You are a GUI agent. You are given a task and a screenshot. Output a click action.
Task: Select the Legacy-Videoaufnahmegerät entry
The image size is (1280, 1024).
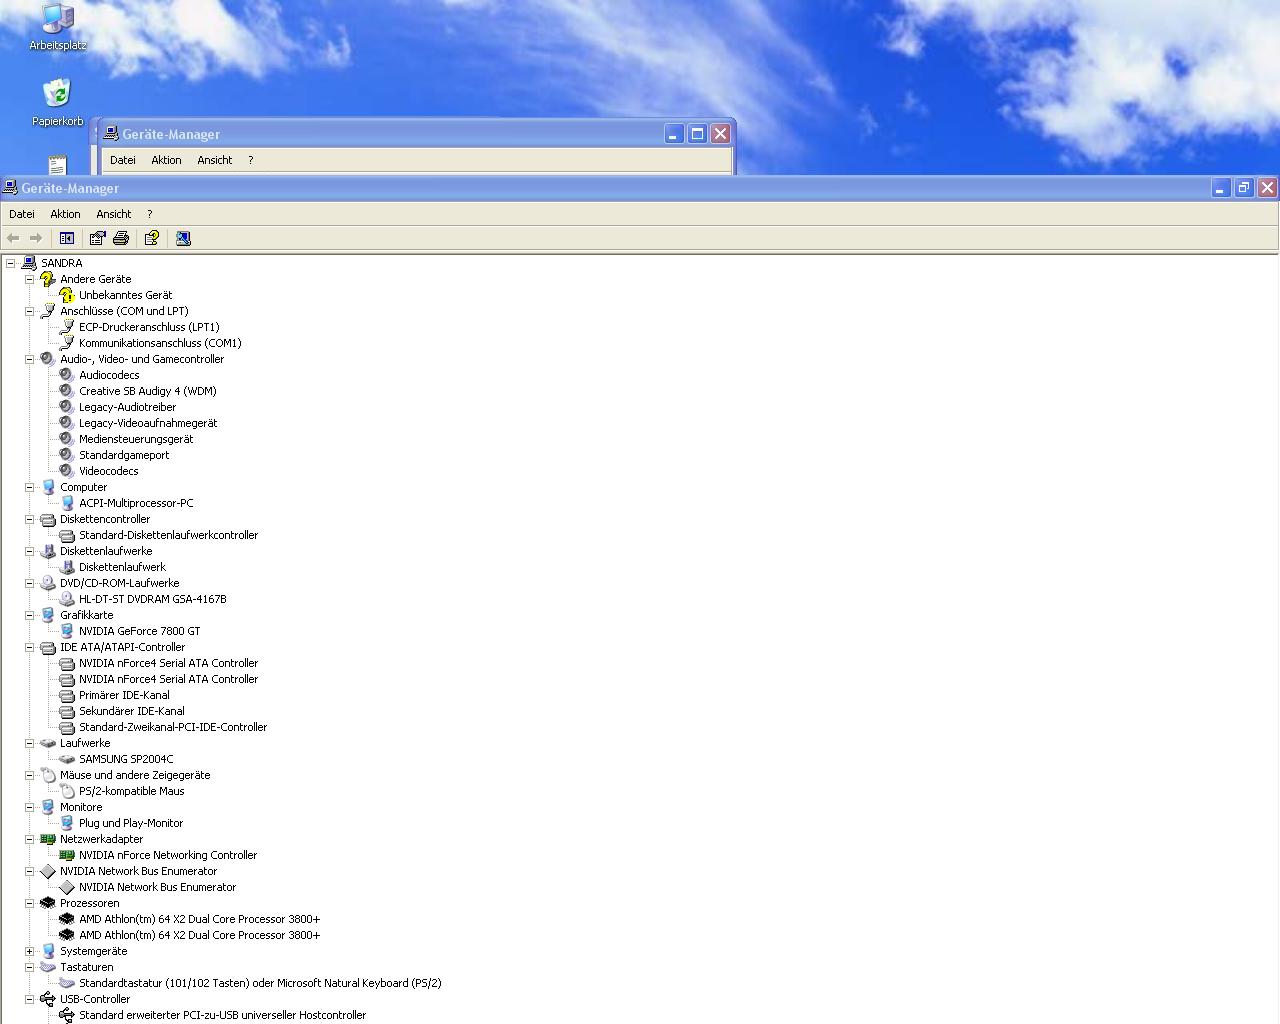(148, 423)
